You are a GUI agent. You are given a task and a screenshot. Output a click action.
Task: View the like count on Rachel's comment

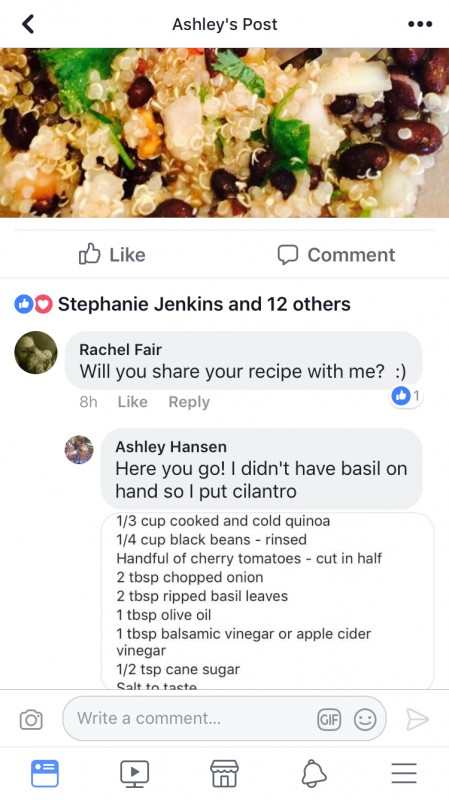tap(407, 395)
